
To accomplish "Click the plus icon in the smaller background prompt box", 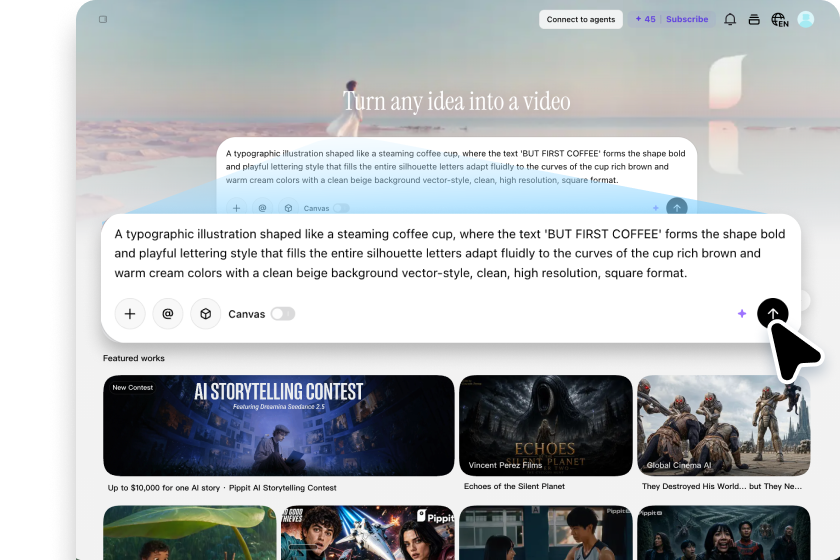I will [236, 208].
